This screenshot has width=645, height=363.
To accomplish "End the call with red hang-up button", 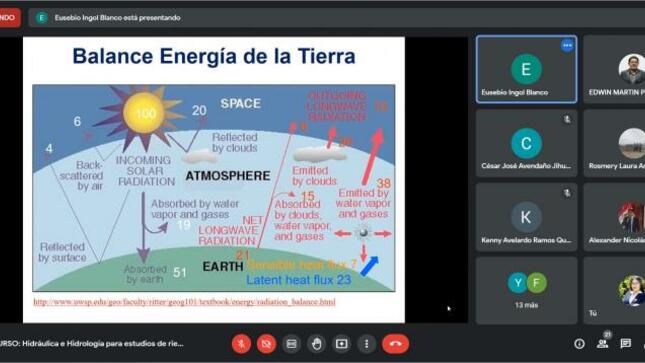I will [x=396, y=344].
